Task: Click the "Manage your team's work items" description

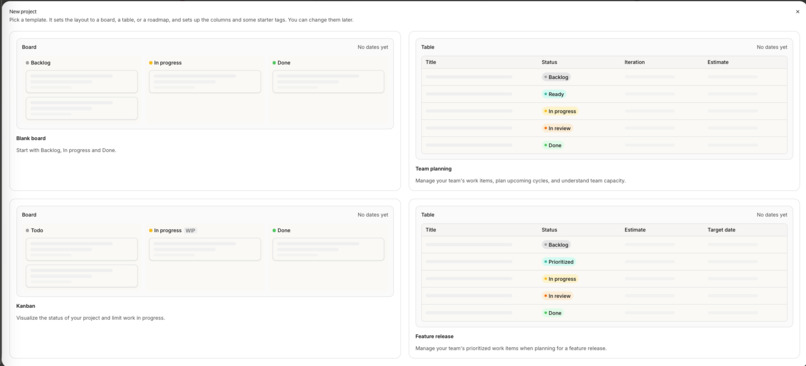Action: point(520,180)
